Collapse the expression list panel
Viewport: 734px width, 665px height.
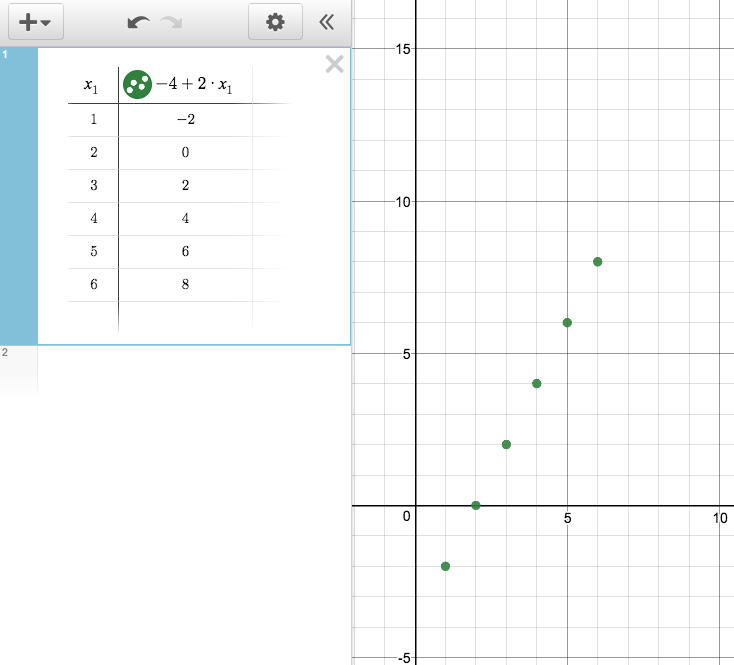326,22
